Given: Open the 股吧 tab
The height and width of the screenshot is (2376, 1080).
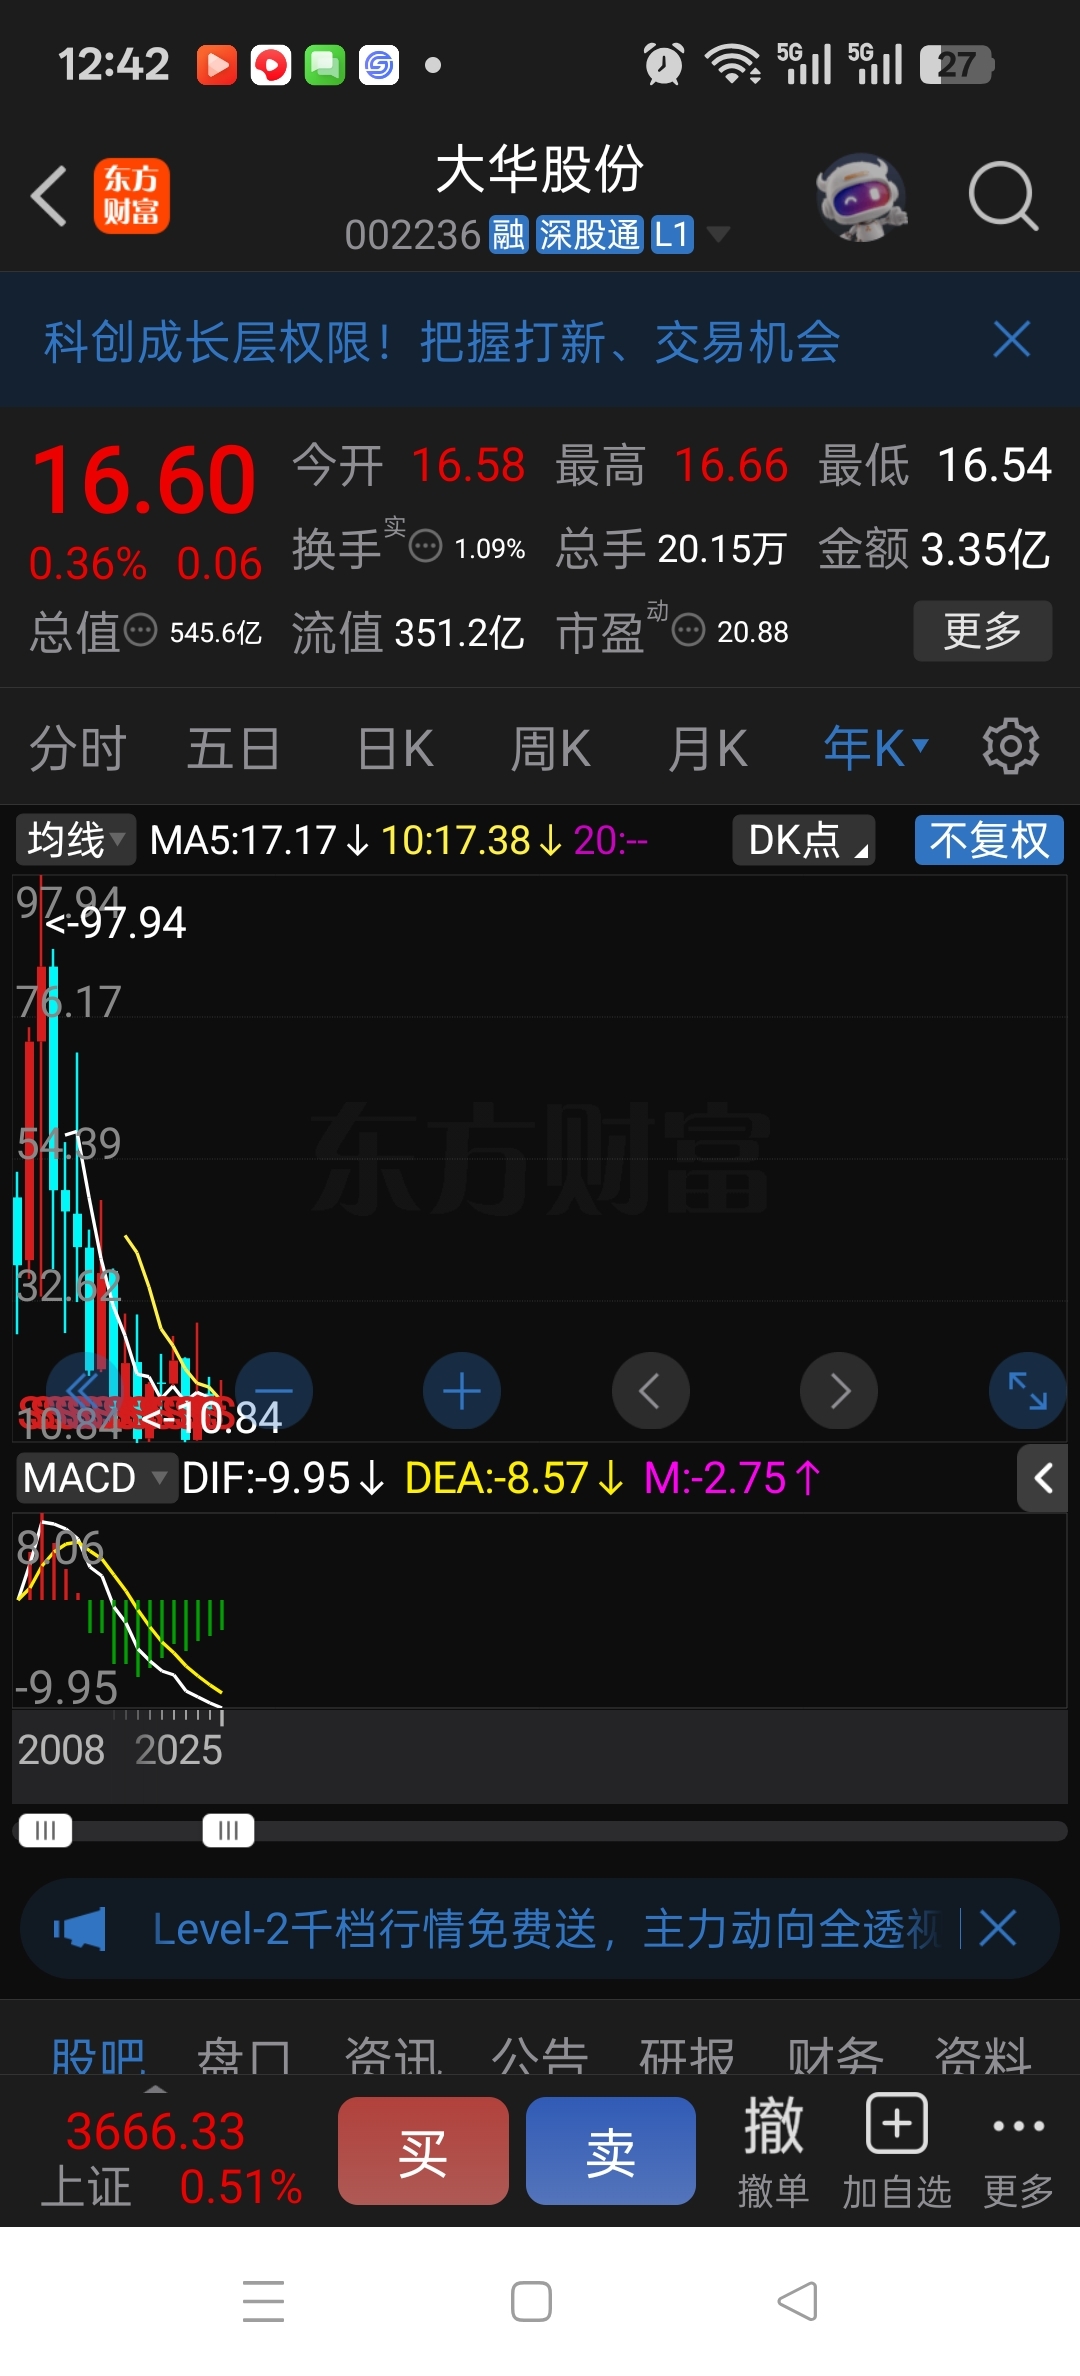Looking at the screenshot, I should click(99, 2056).
